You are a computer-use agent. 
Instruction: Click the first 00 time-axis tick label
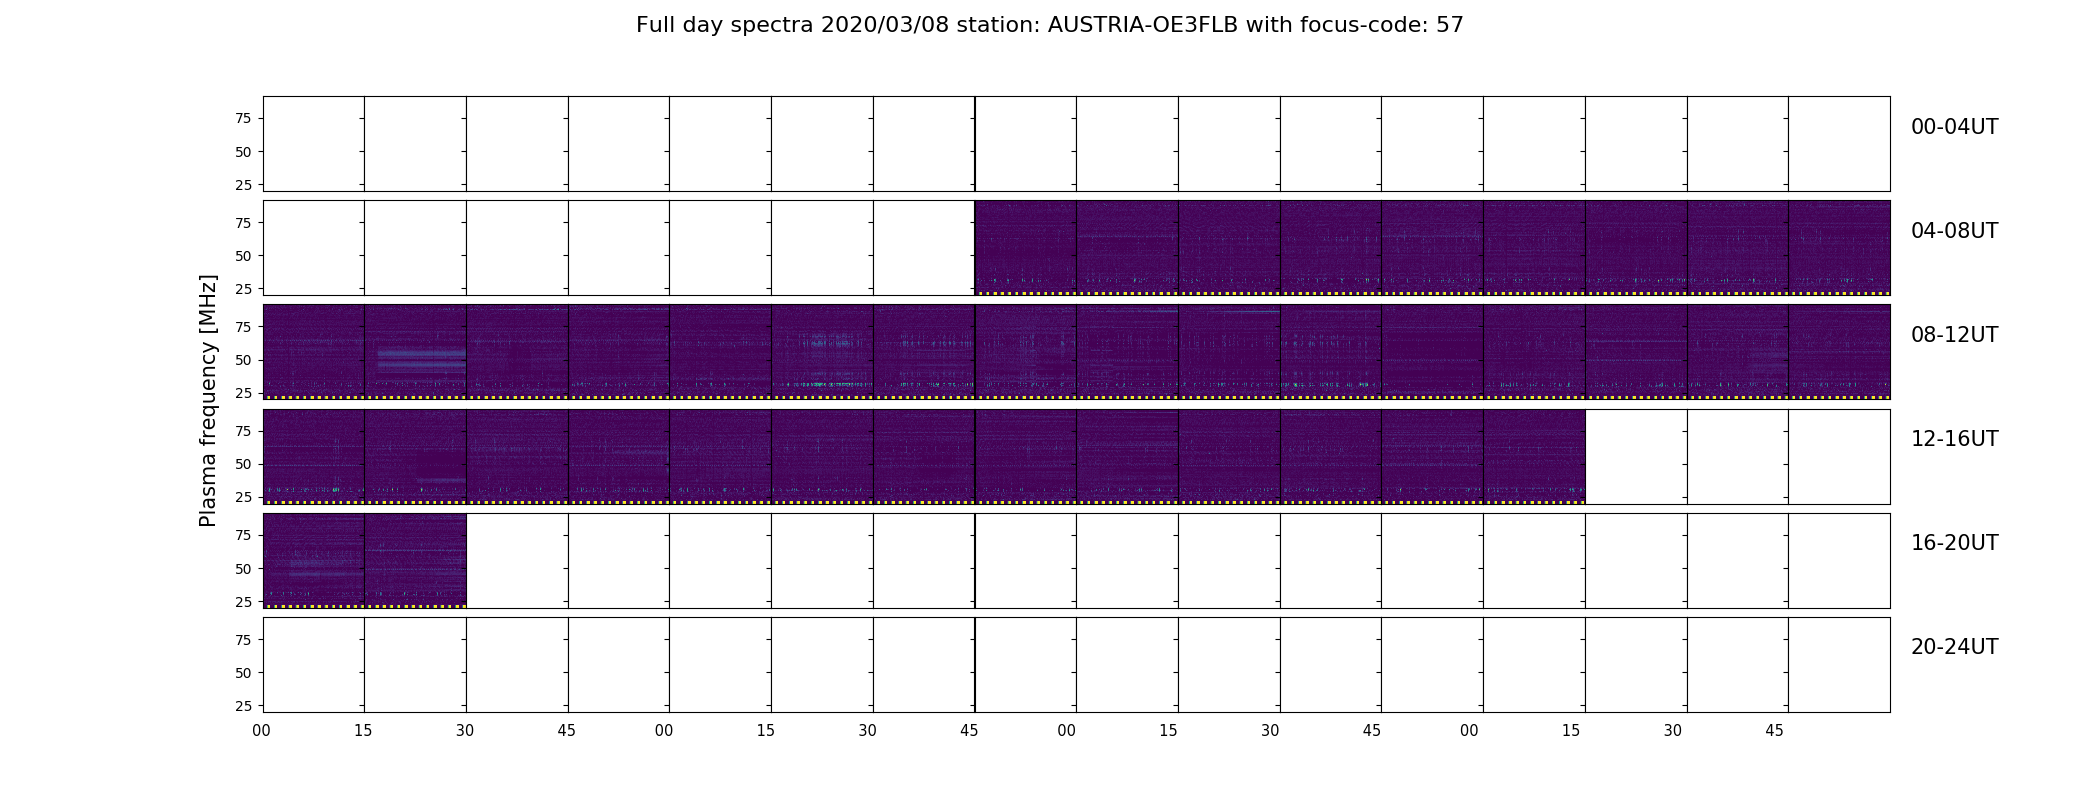click(x=262, y=731)
